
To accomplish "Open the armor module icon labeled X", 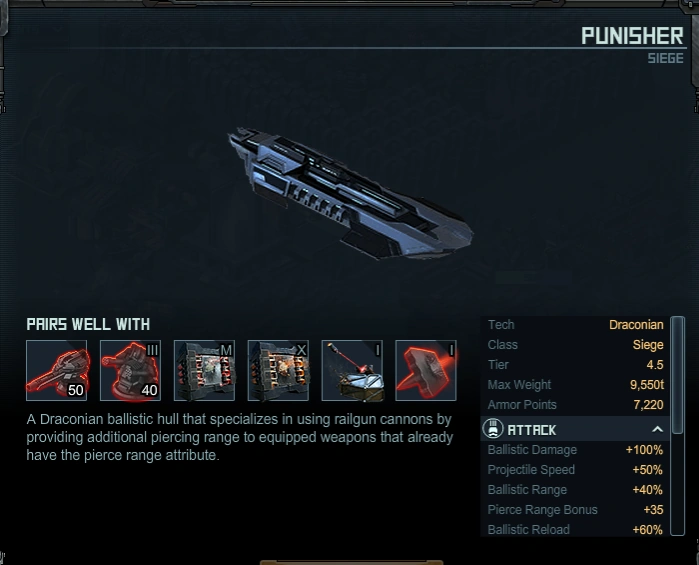I will (x=278, y=370).
